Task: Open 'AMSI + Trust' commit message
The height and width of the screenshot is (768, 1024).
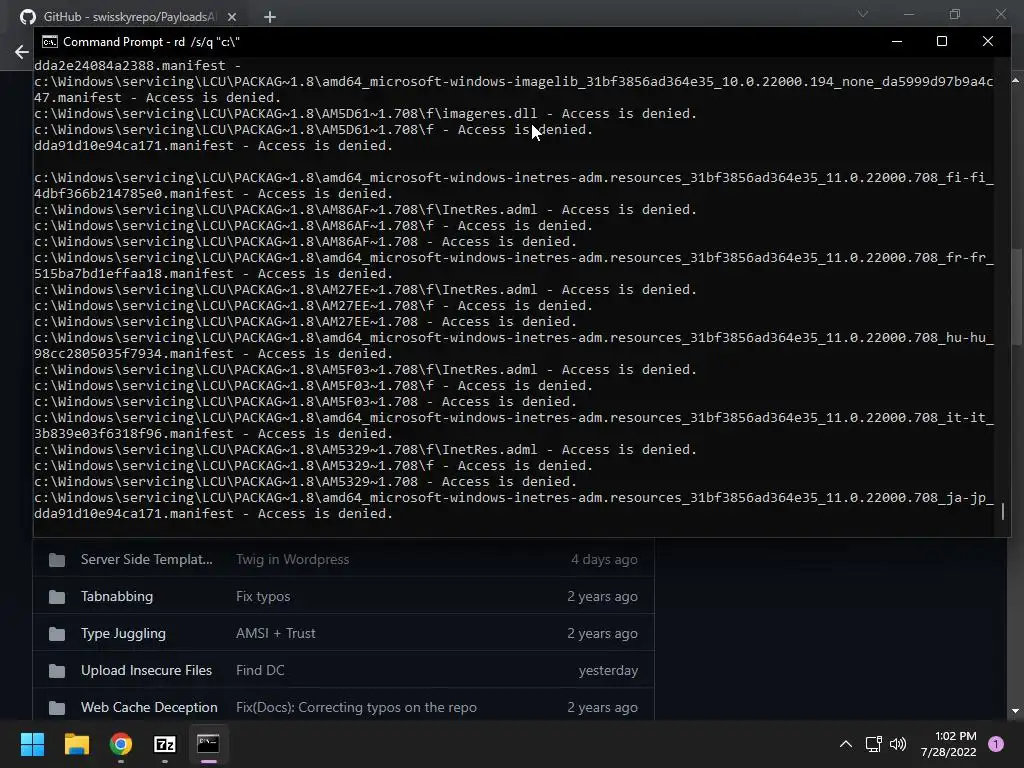Action: click(276, 633)
